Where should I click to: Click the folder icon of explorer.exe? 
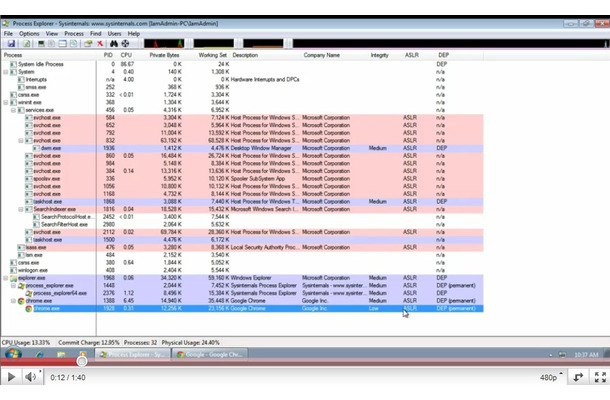[x=13, y=278]
